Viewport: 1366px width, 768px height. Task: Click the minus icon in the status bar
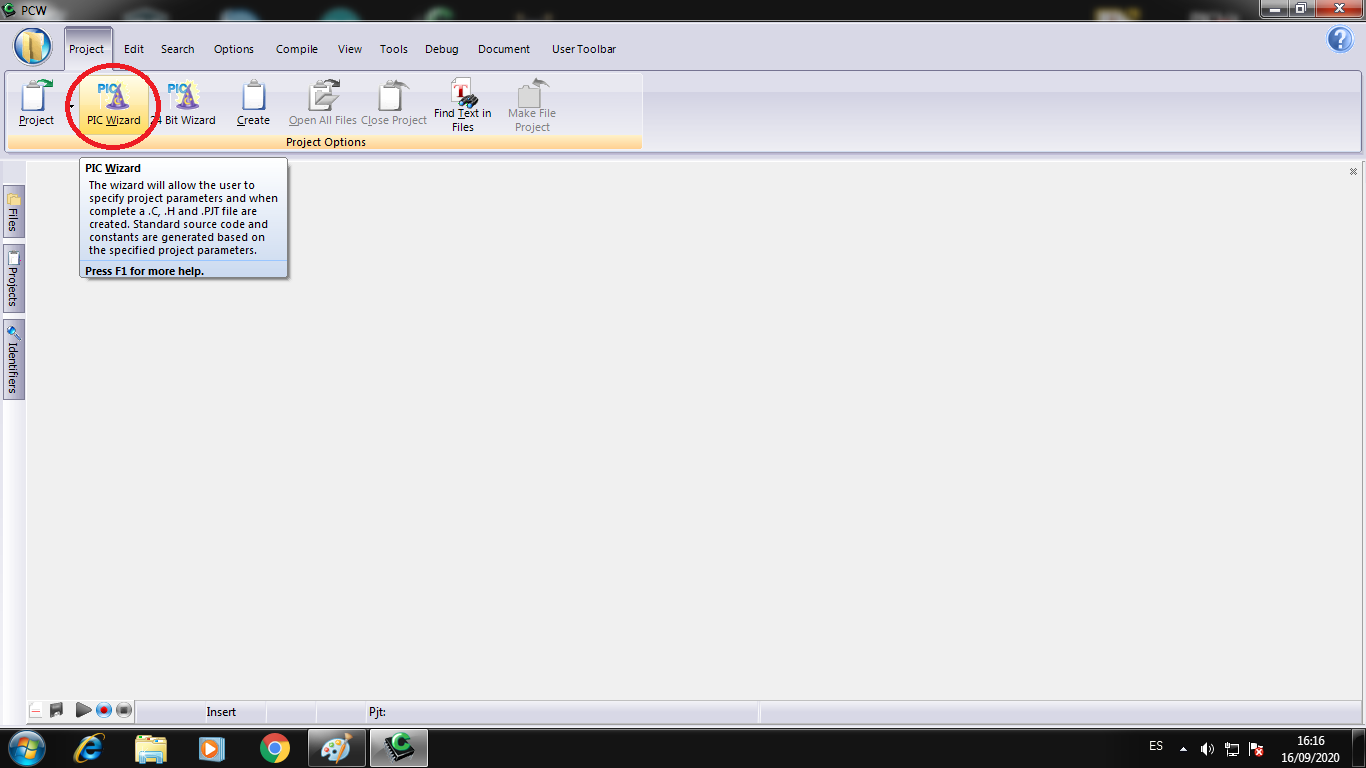36,711
